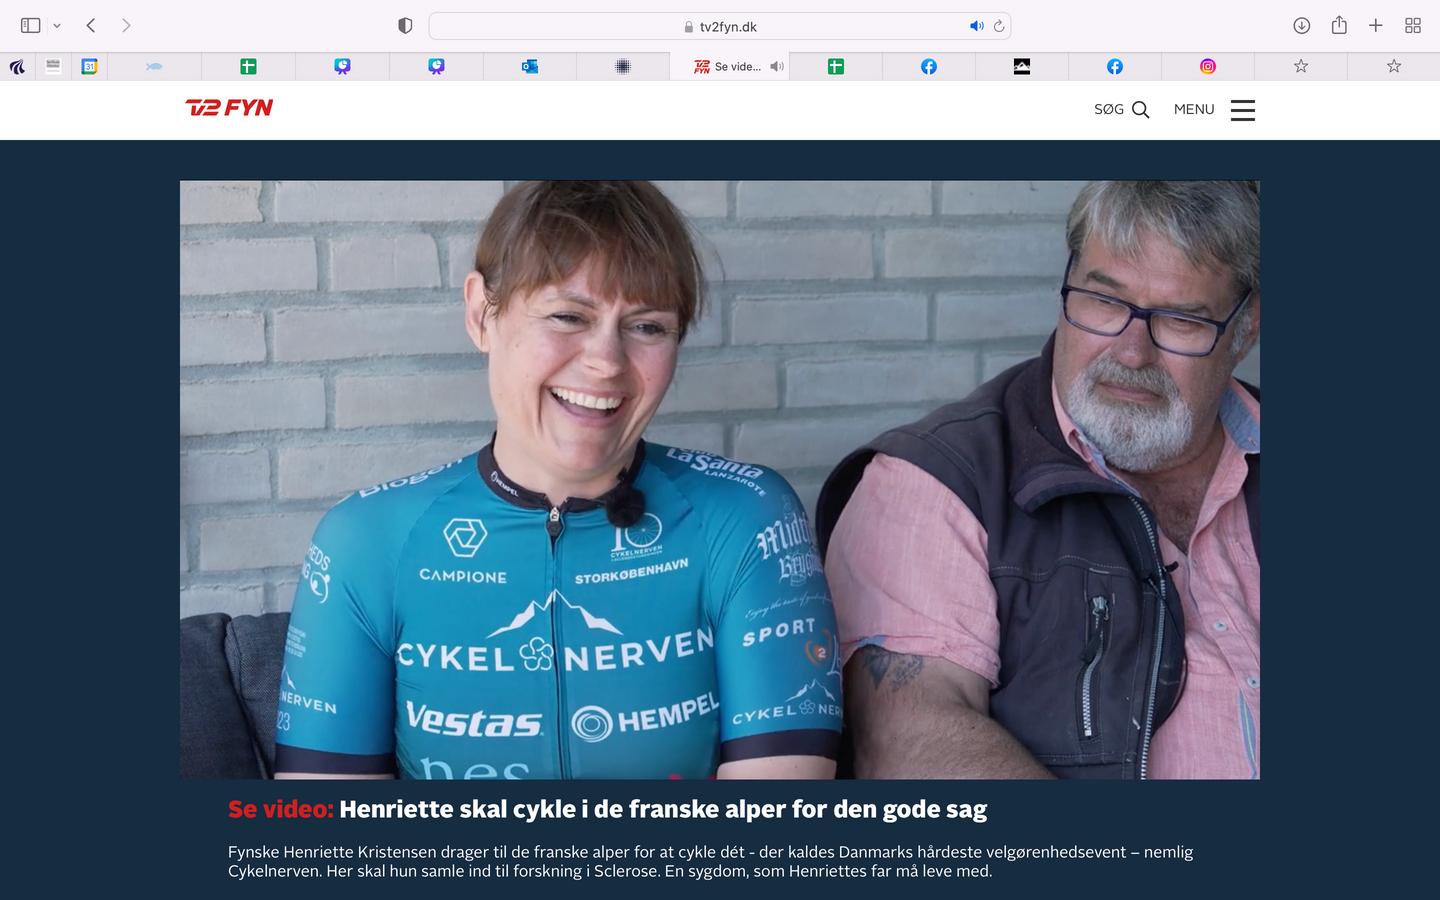Image resolution: width=1440 pixels, height=900 pixels.
Task: Go to the TV2 FYN homepage logo
Action: coord(229,108)
